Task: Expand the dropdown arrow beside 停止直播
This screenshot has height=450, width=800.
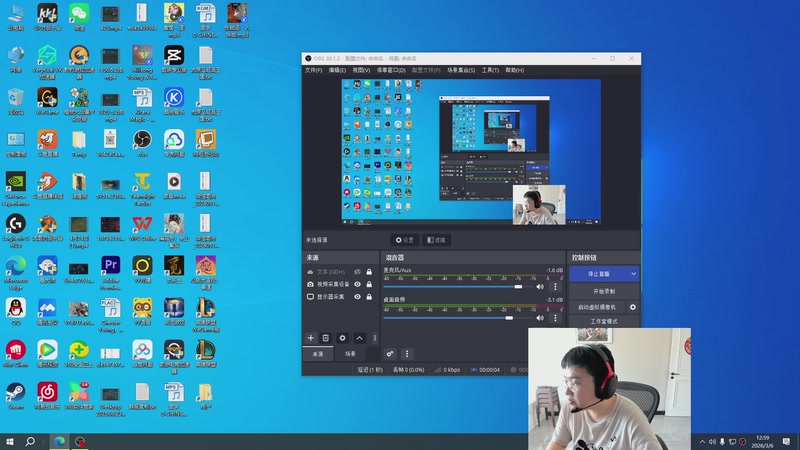Action: coord(634,274)
